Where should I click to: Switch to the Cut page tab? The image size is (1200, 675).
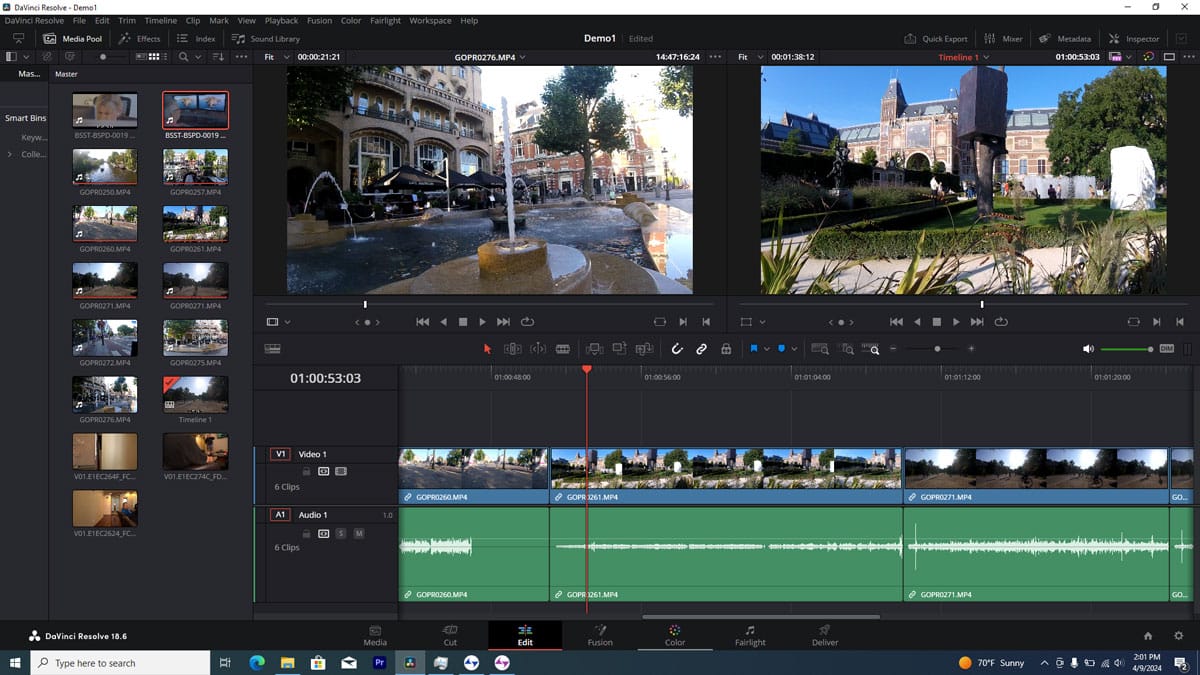coord(450,635)
